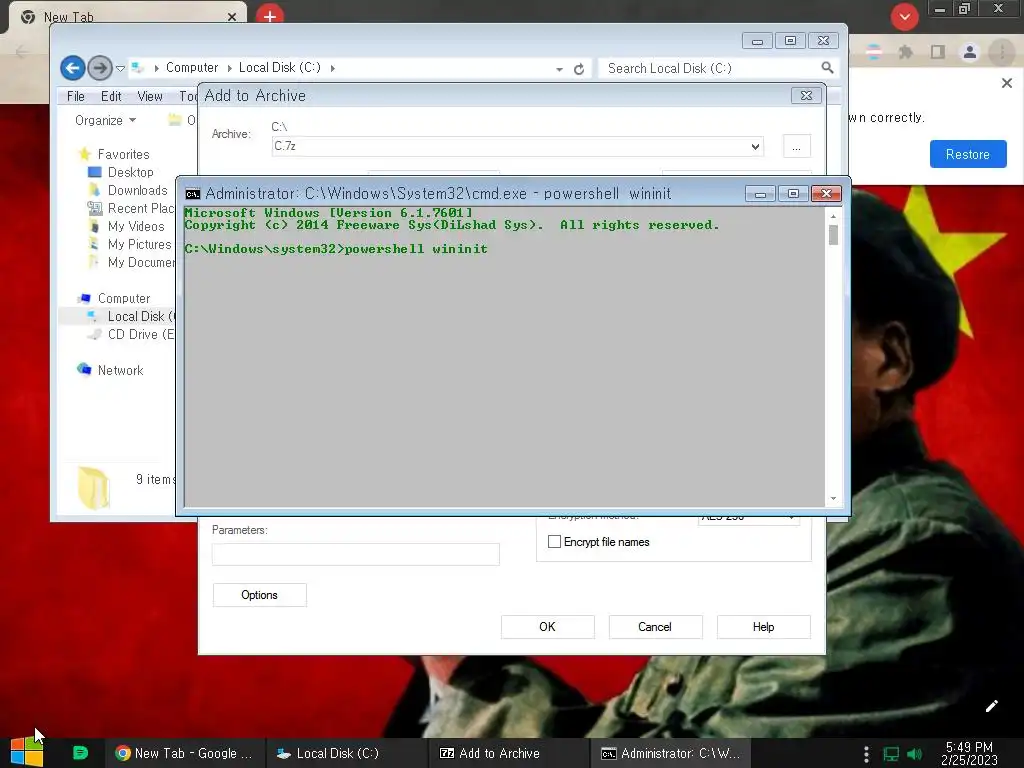Open the Edit menu in Explorer

point(111,96)
